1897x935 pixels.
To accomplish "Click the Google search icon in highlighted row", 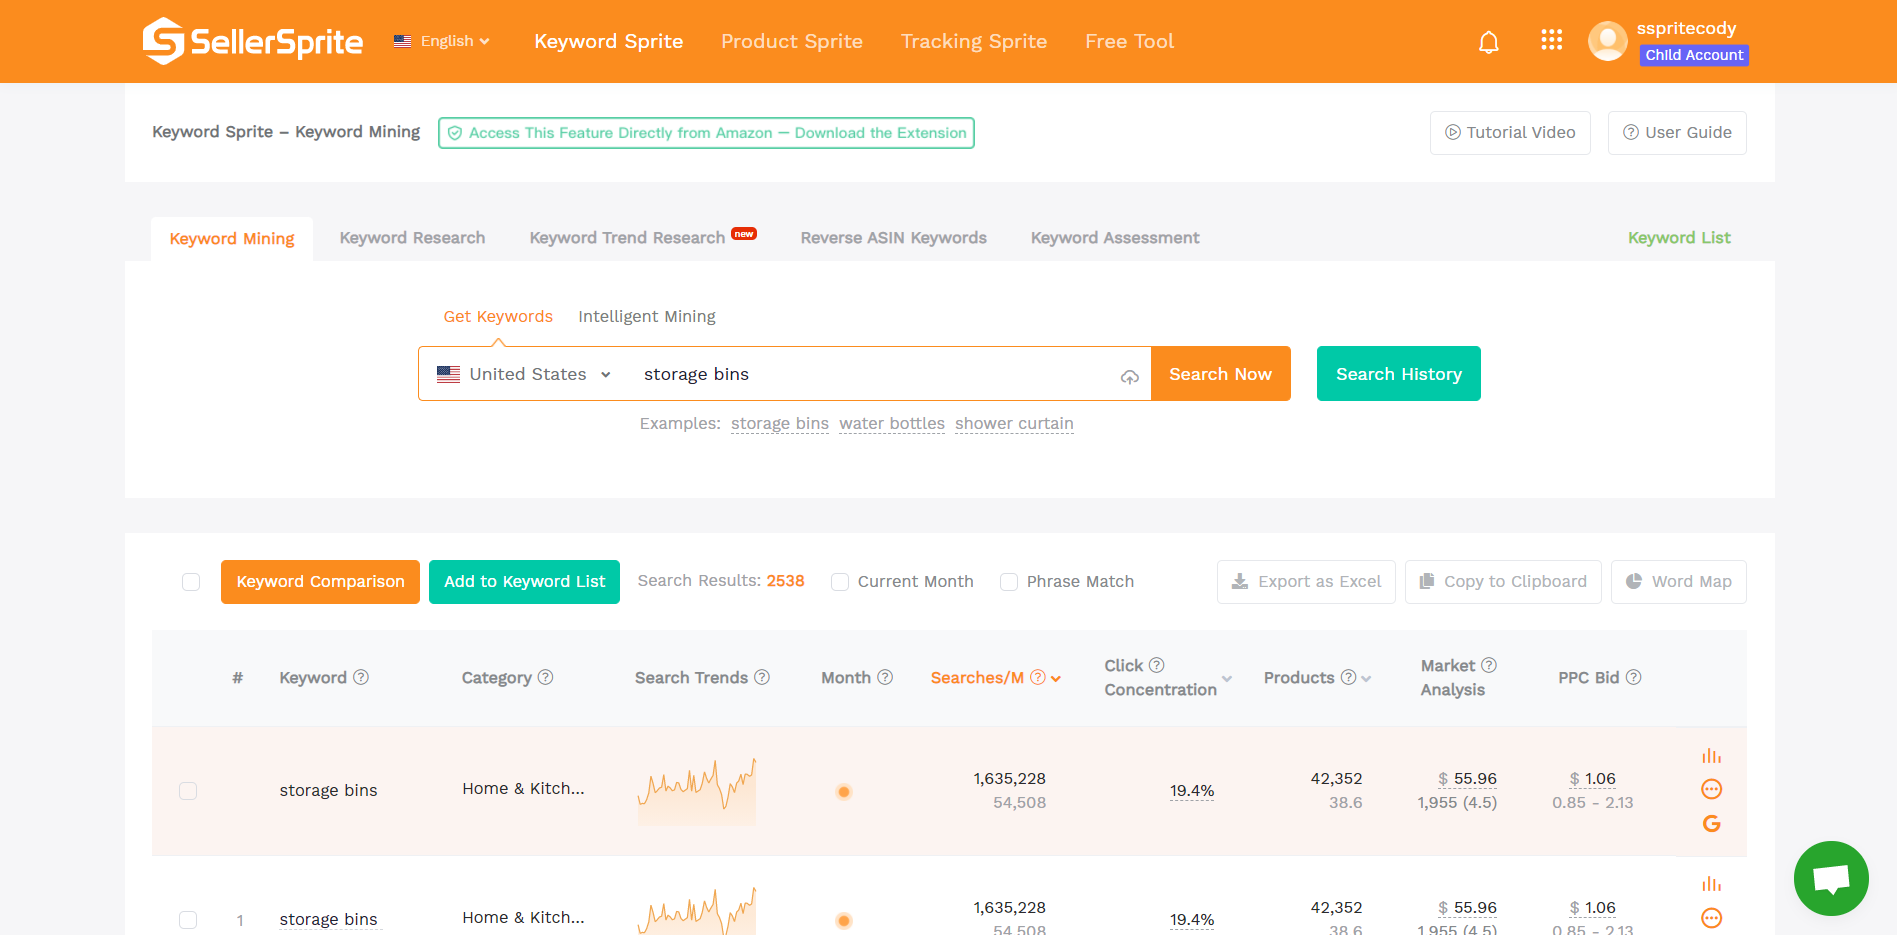I will point(1711,823).
